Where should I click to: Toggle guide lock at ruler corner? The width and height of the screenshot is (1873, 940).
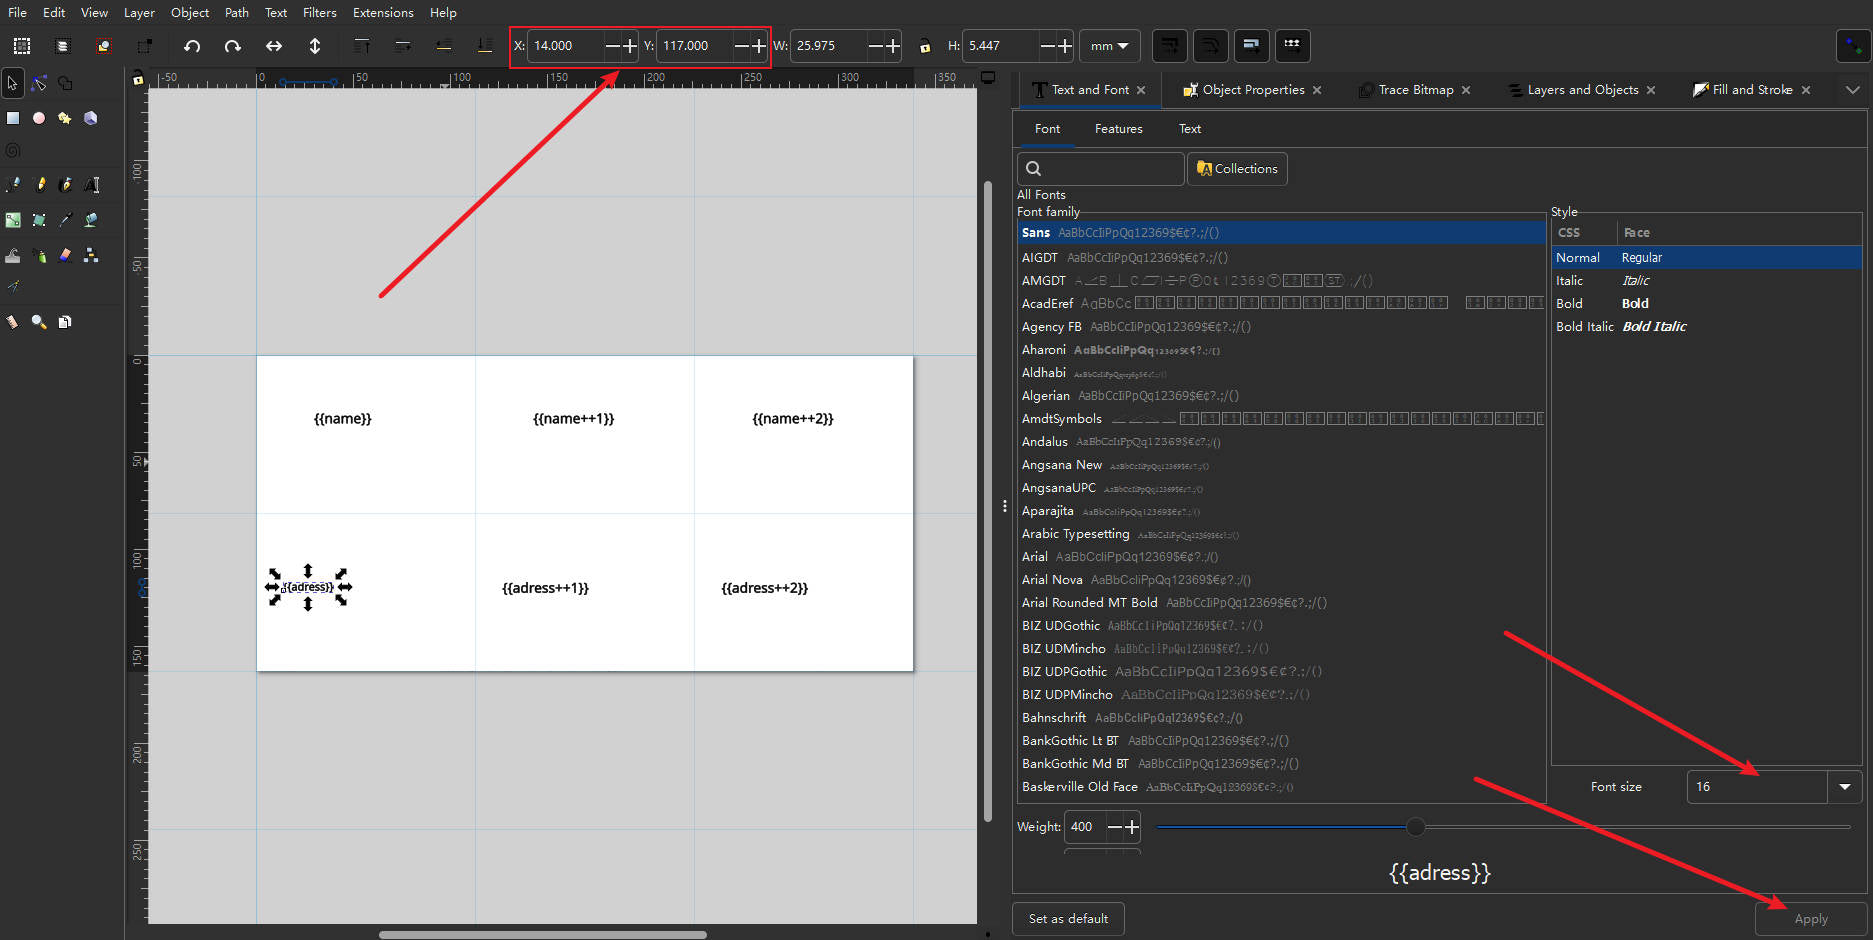(x=138, y=79)
